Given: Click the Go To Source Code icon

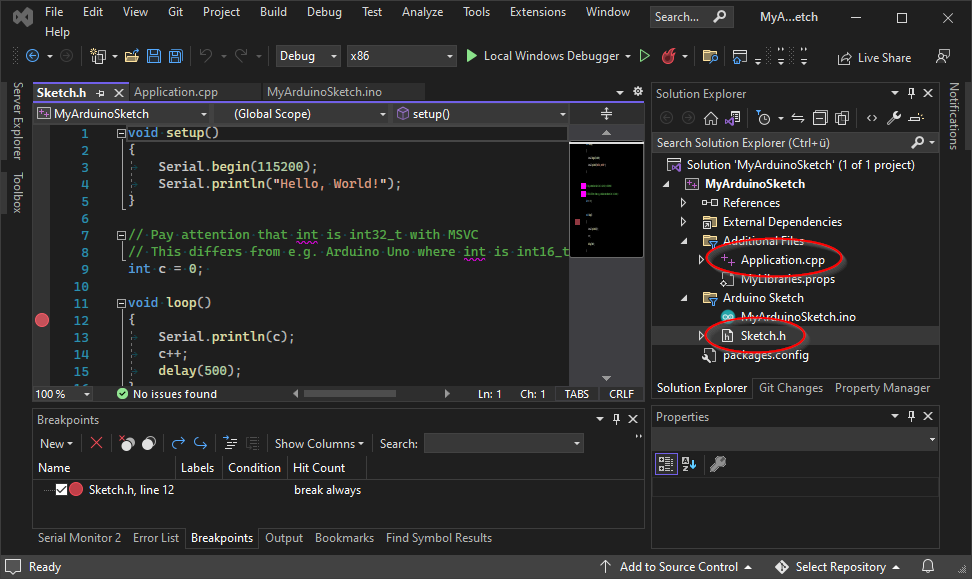Looking at the screenshot, I should 231,443.
